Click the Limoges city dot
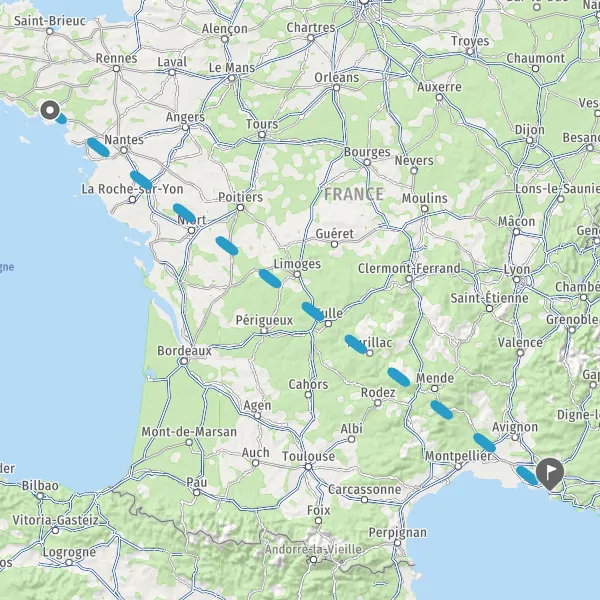600x600 pixels. [297, 274]
